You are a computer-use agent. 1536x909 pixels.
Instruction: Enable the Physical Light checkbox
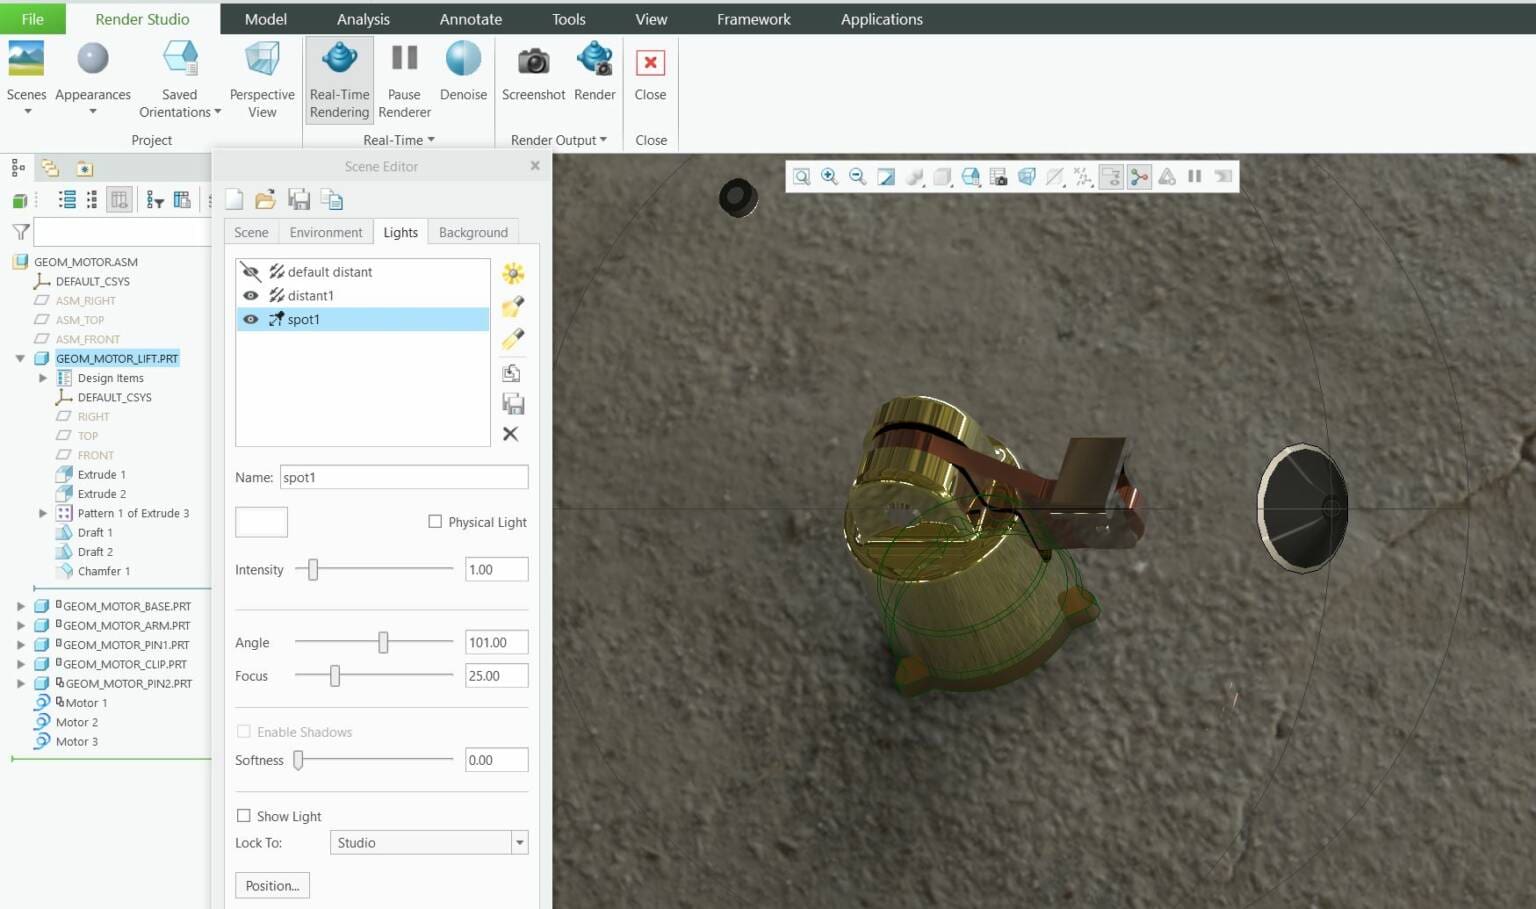435,522
